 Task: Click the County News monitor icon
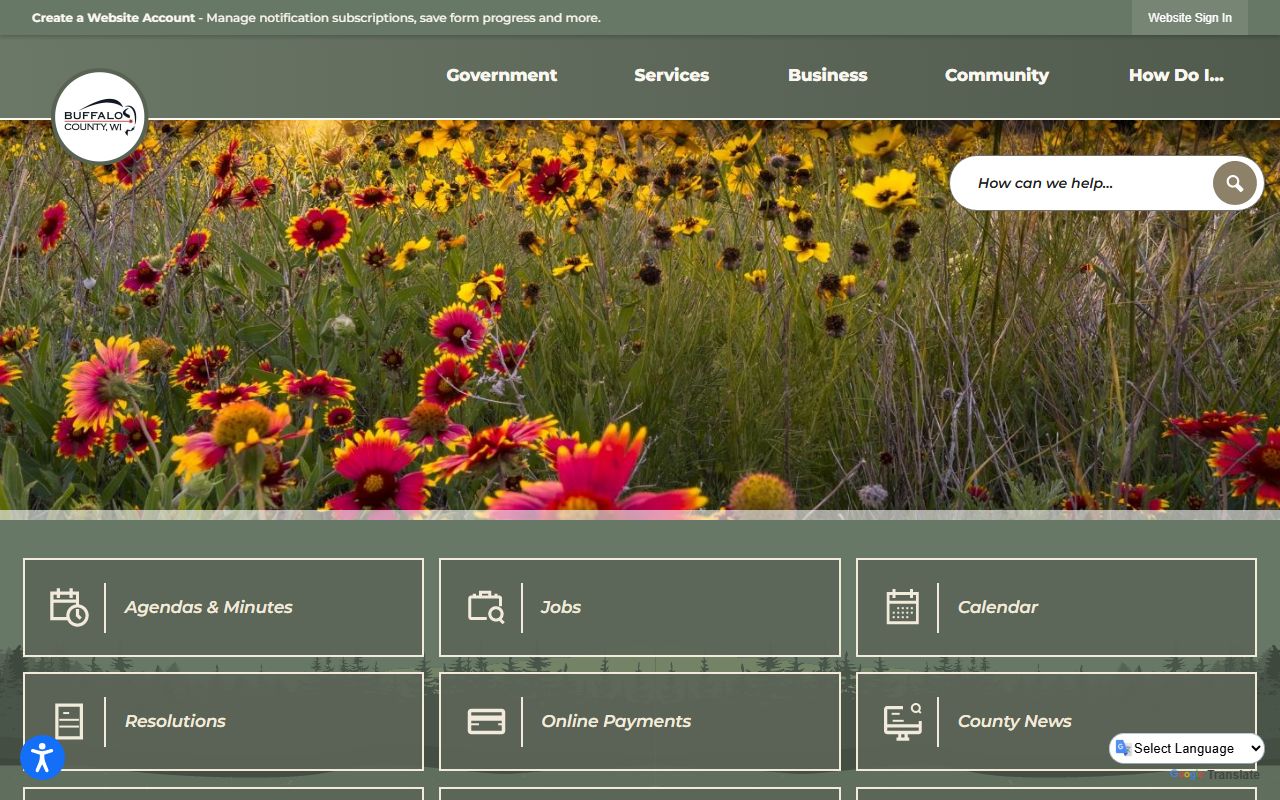[902, 721]
